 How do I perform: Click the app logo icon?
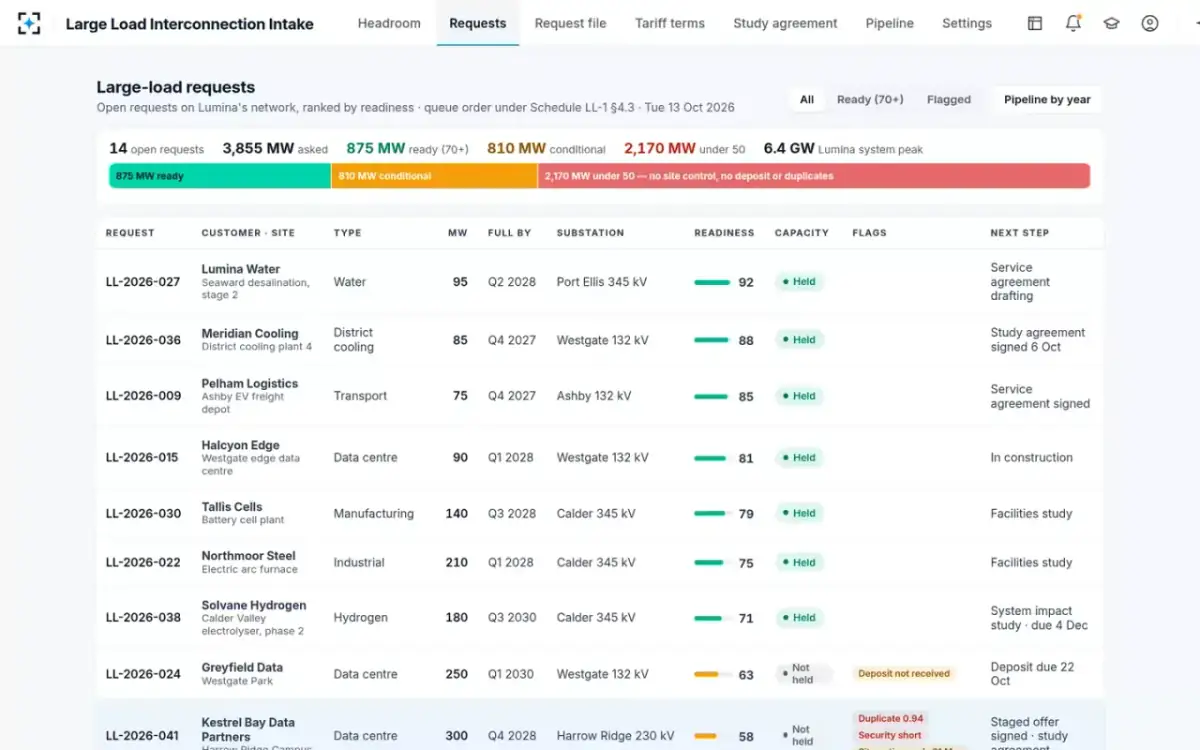pyautogui.click(x=29, y=23)
